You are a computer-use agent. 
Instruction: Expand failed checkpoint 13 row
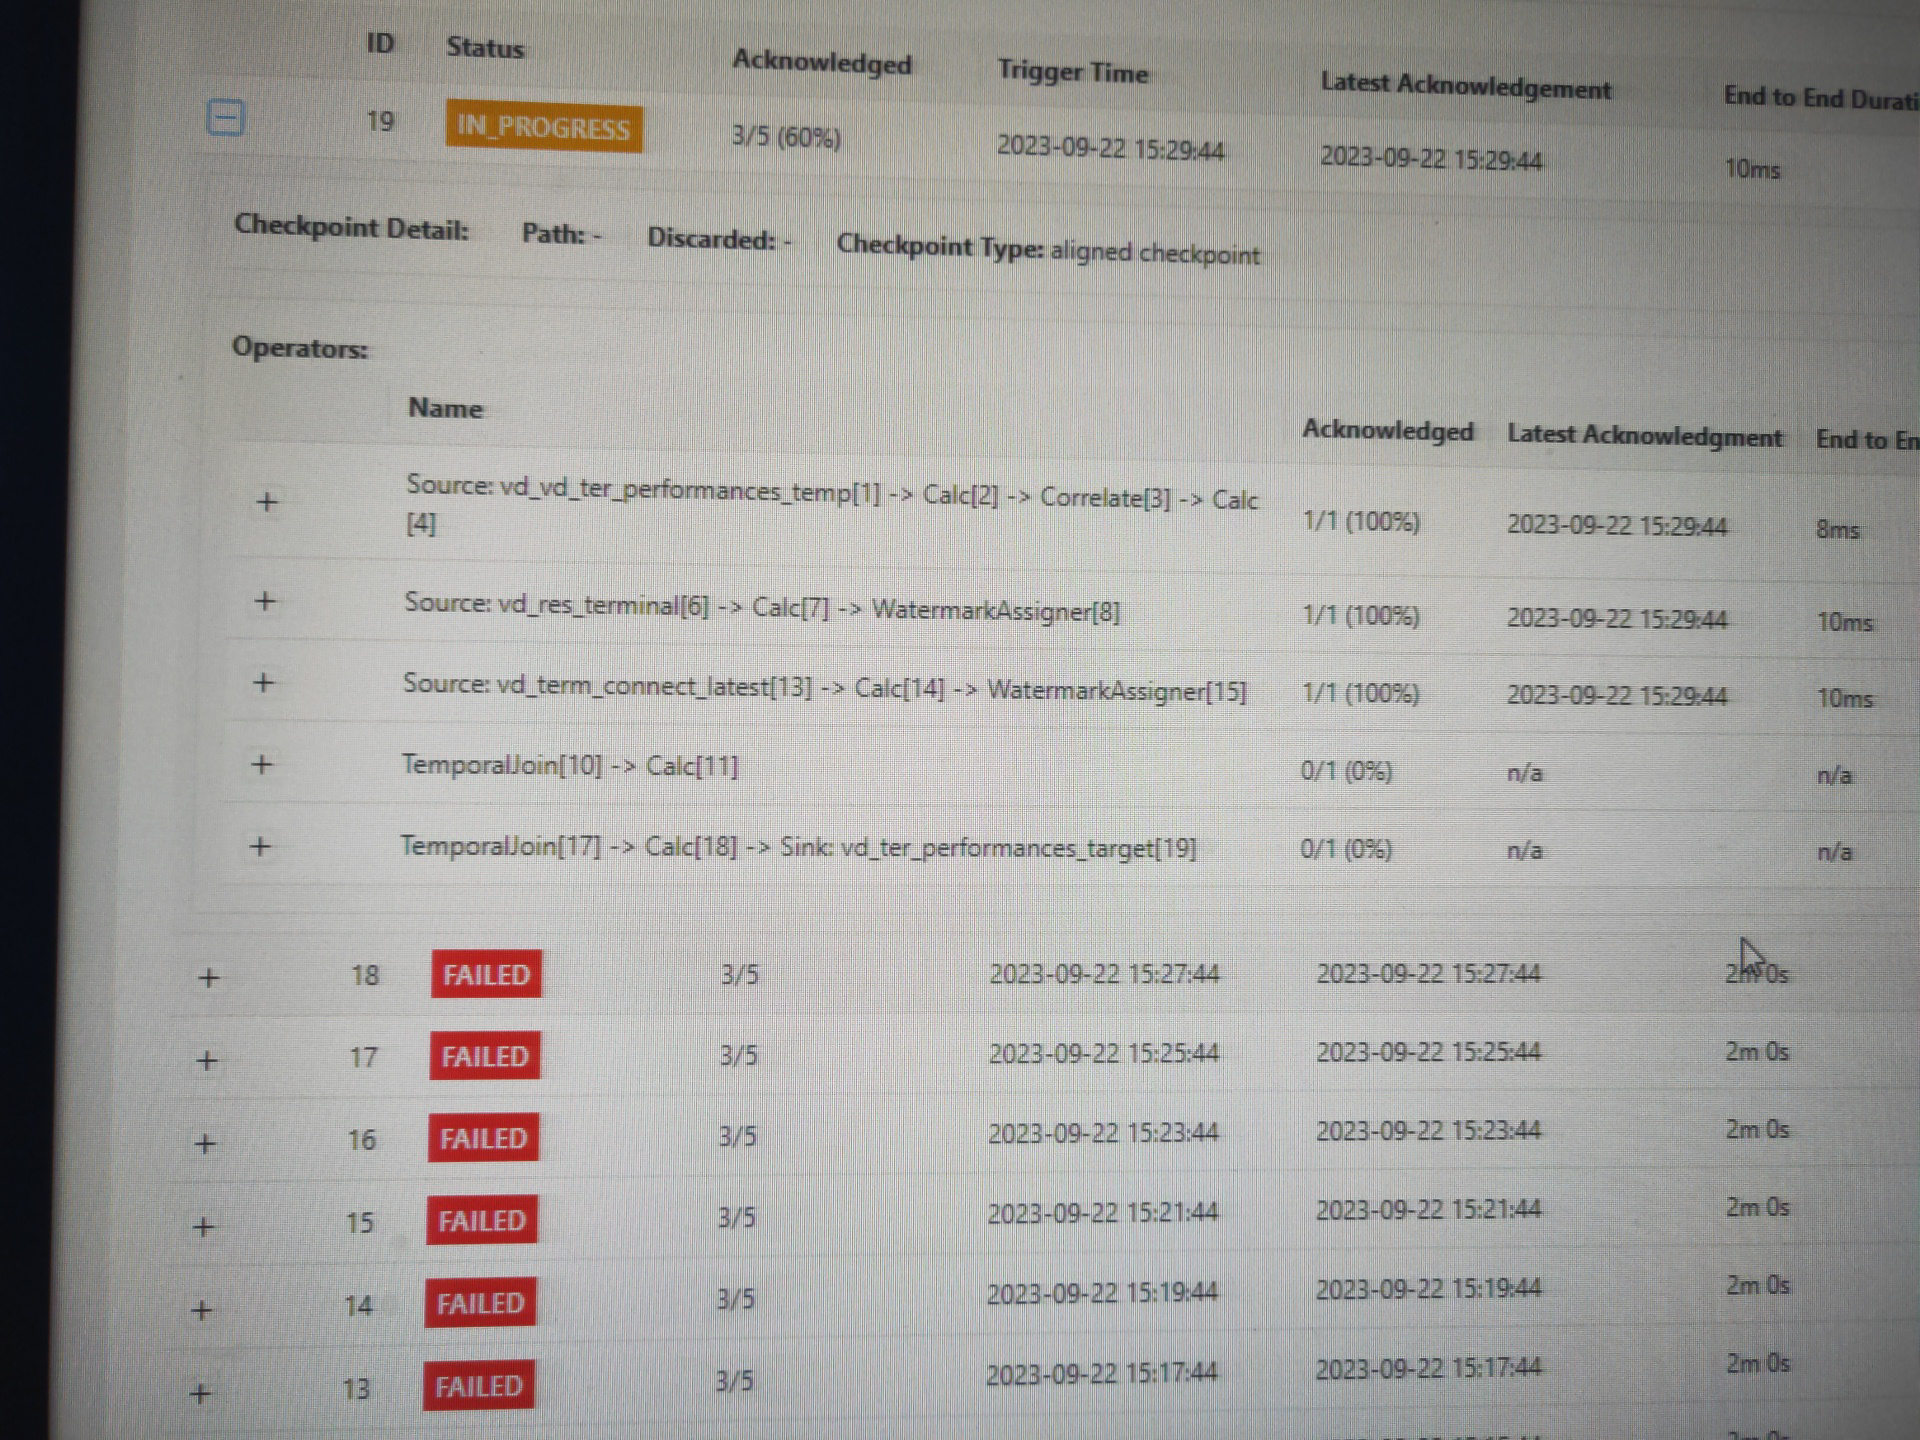click(x=200, y=1393)
